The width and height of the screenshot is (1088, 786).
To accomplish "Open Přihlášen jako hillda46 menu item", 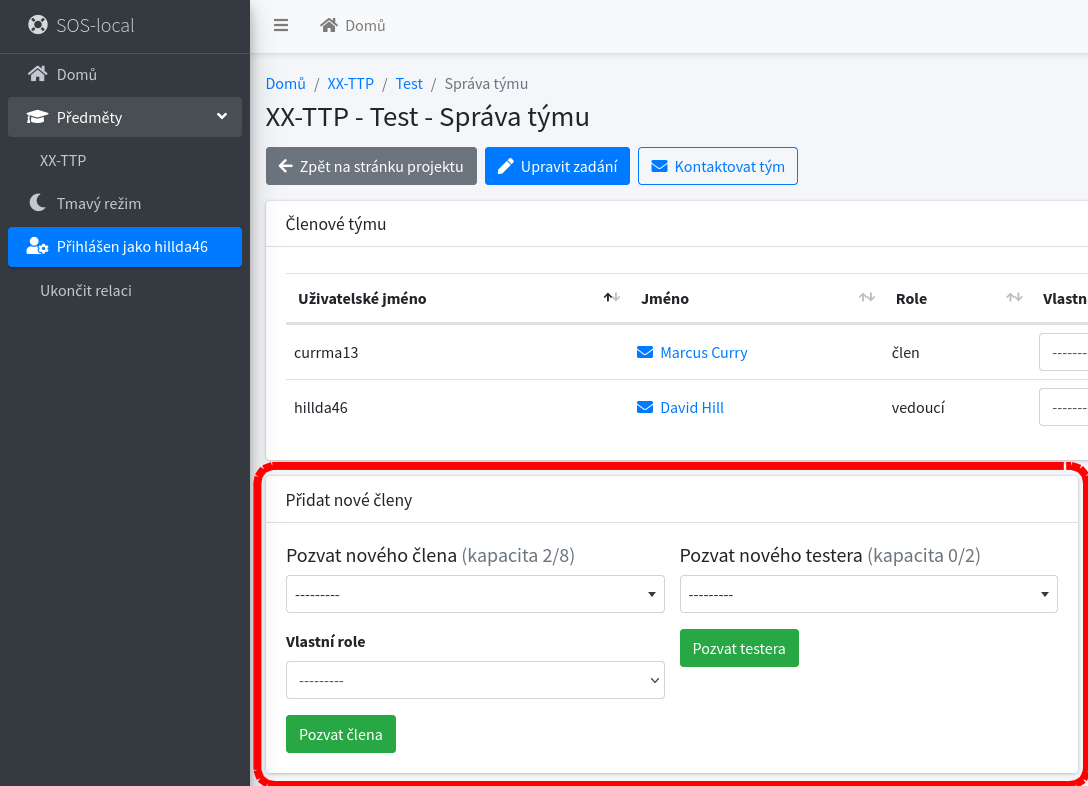I will [125, 247].
